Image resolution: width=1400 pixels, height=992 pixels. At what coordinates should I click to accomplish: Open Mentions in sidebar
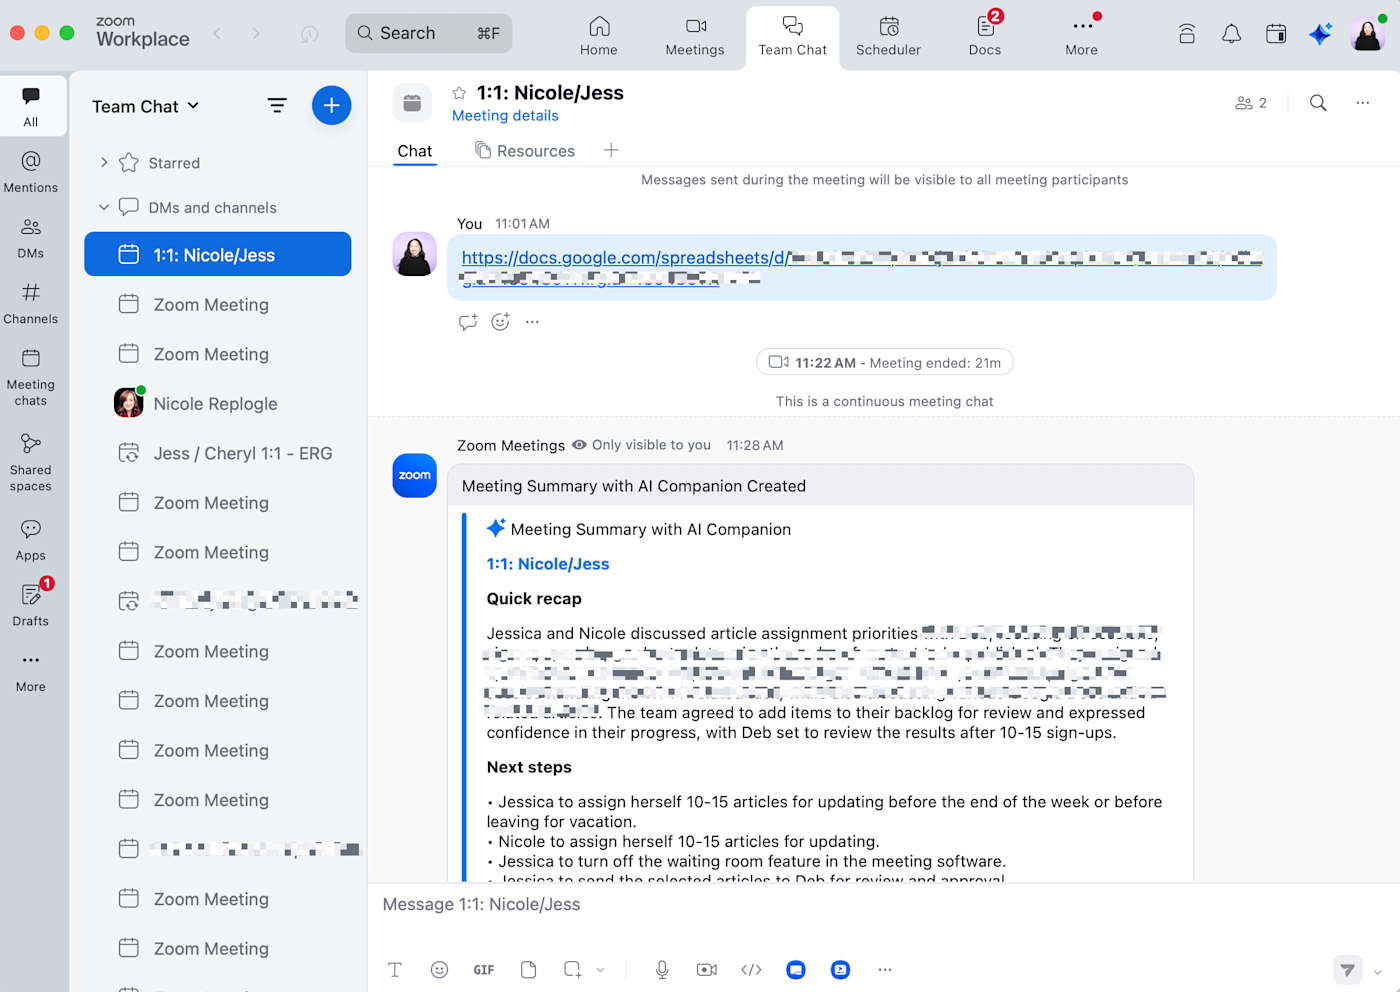click(x=31, y=171)
